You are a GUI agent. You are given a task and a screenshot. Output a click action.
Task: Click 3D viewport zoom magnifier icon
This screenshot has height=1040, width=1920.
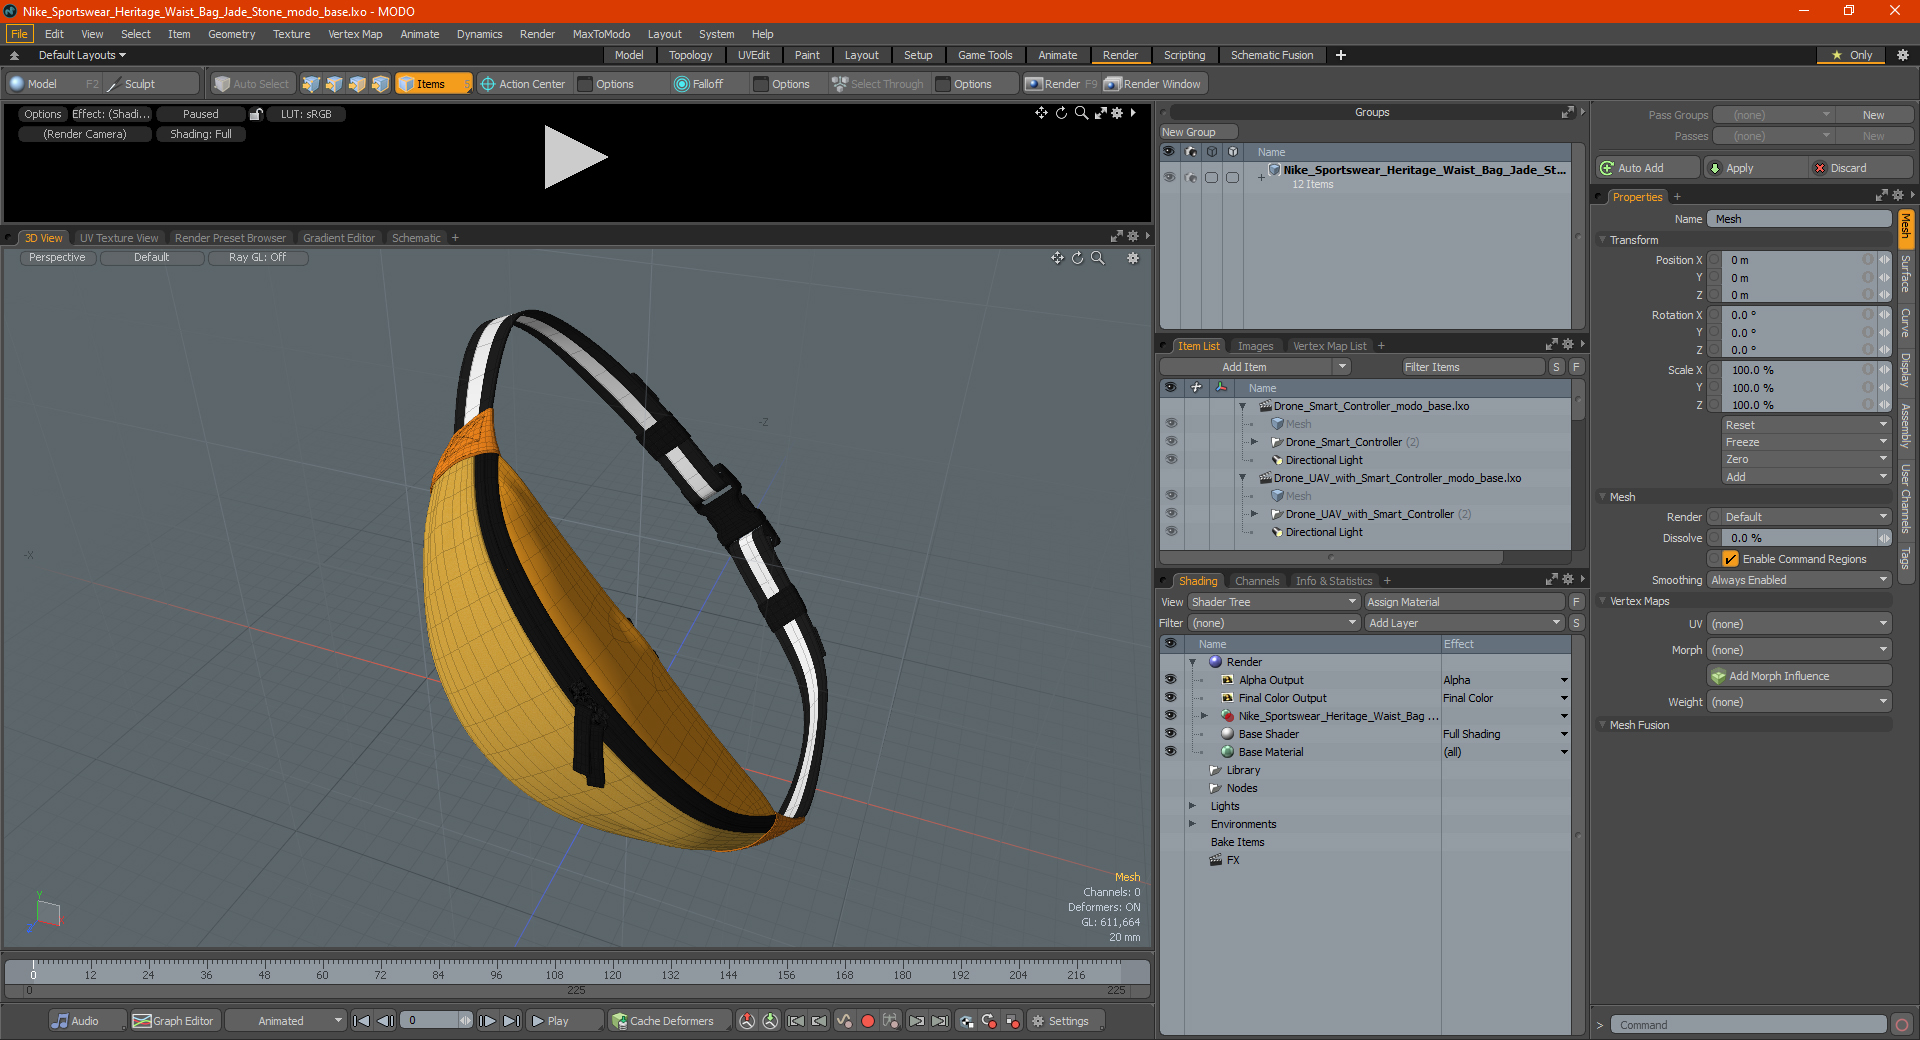coord(1097,258)
